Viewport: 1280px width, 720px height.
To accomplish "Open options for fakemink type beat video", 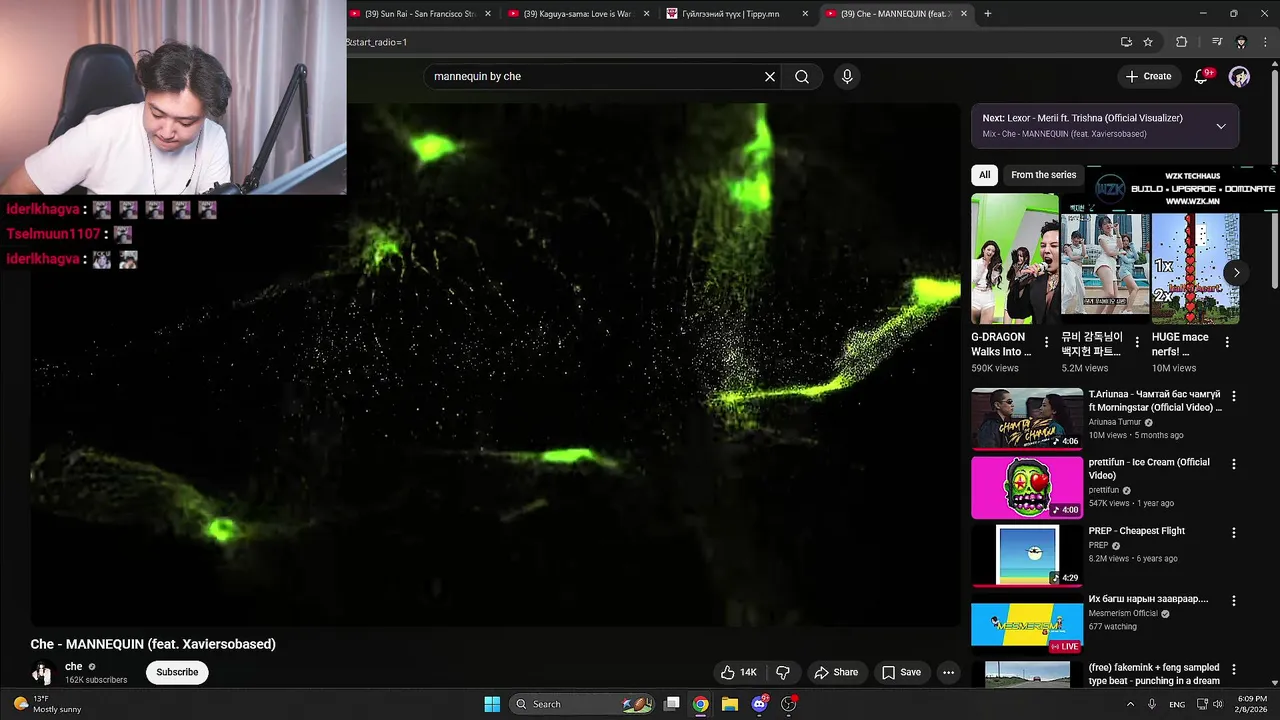I will coord(1233,669).
